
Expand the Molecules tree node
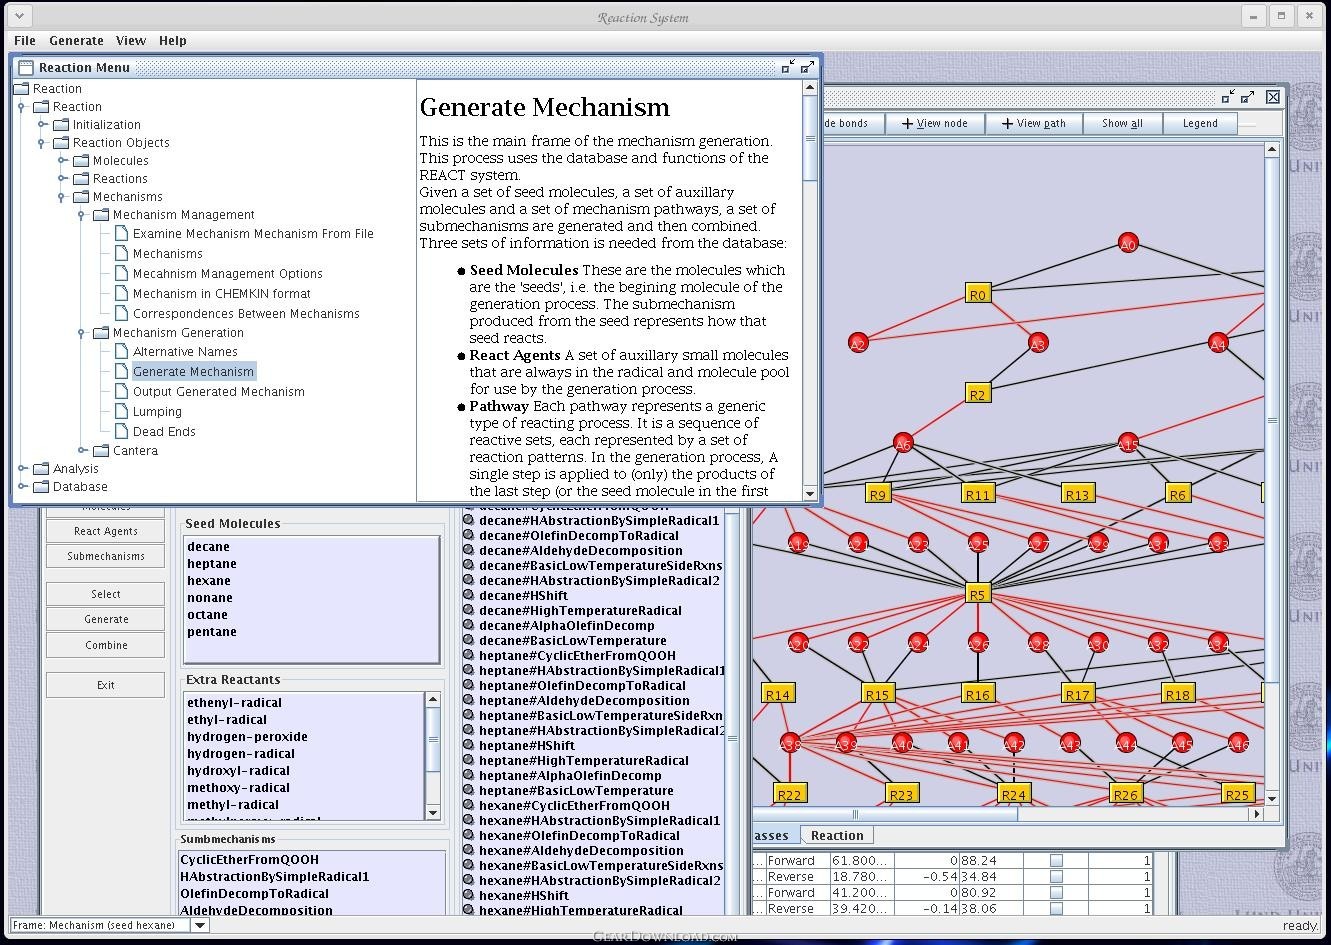point(62,161)
